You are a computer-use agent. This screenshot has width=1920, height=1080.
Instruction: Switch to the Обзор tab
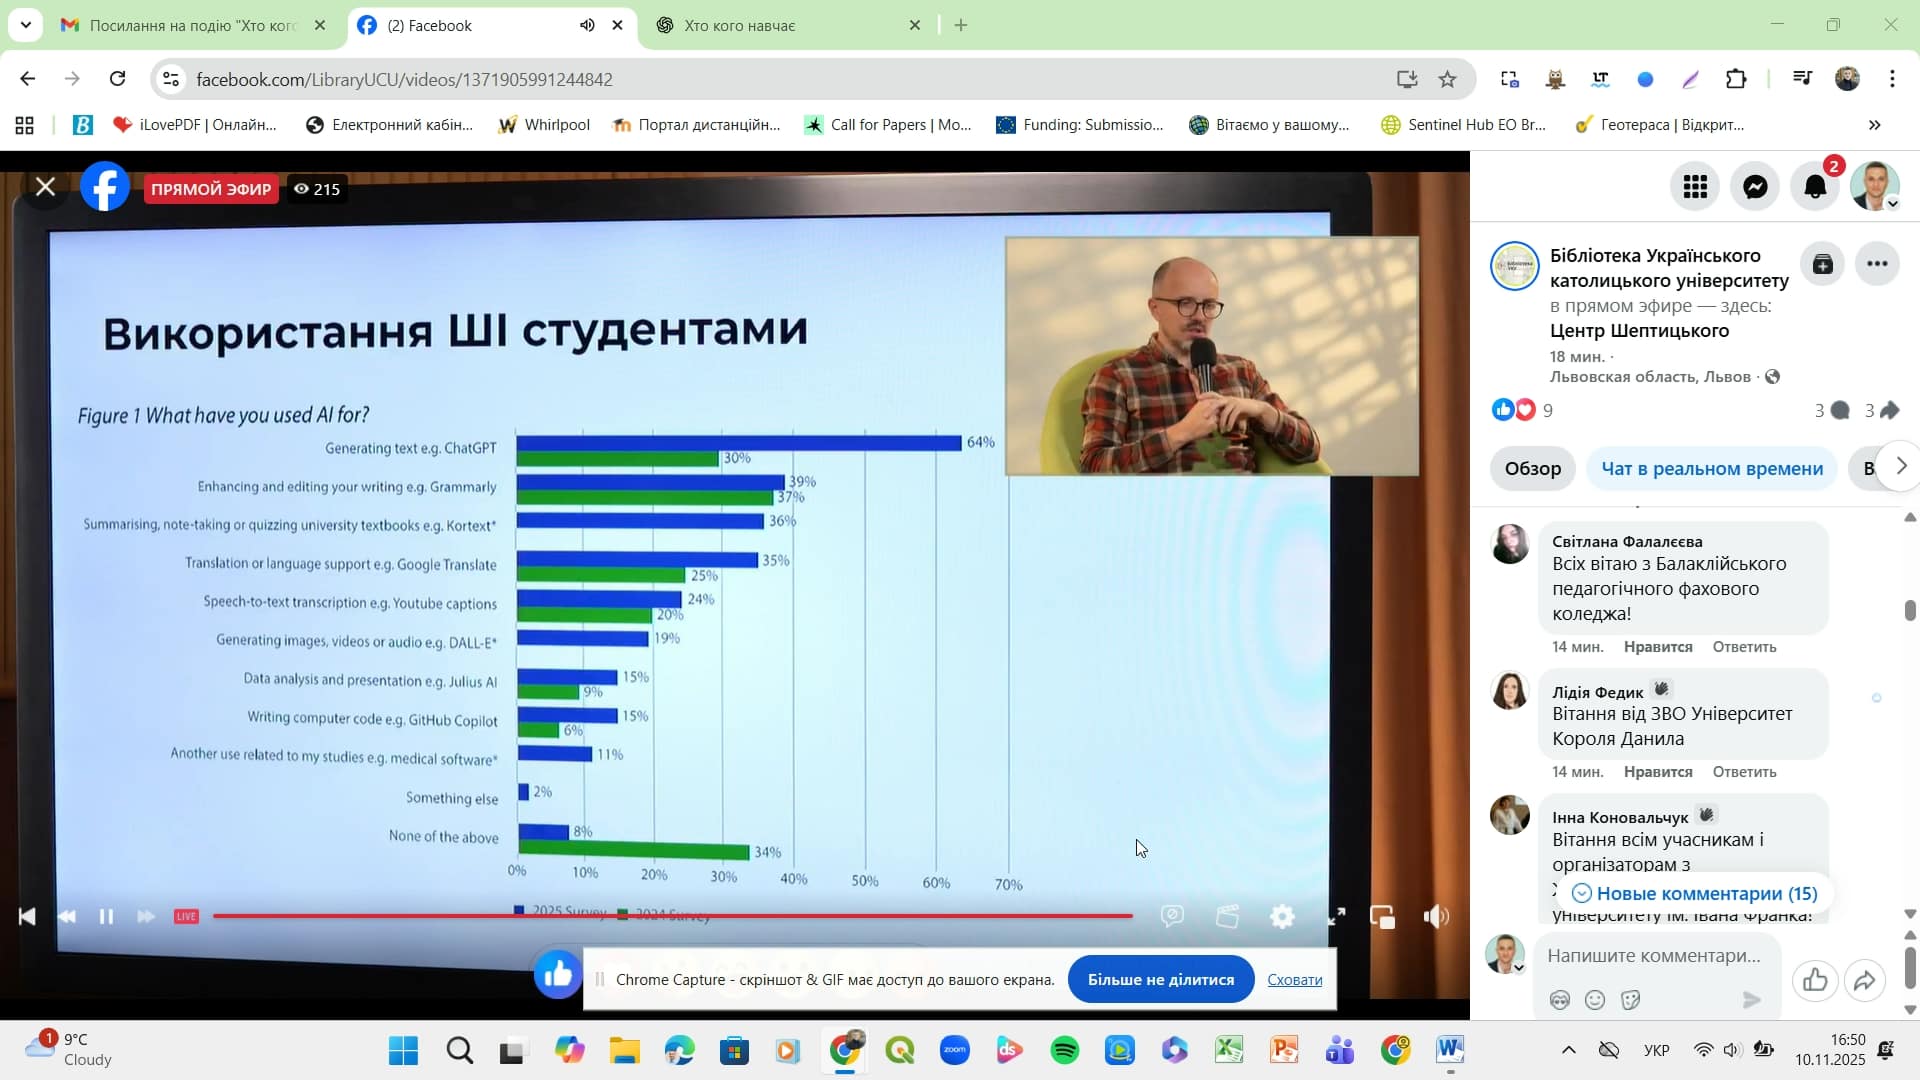1532,469
